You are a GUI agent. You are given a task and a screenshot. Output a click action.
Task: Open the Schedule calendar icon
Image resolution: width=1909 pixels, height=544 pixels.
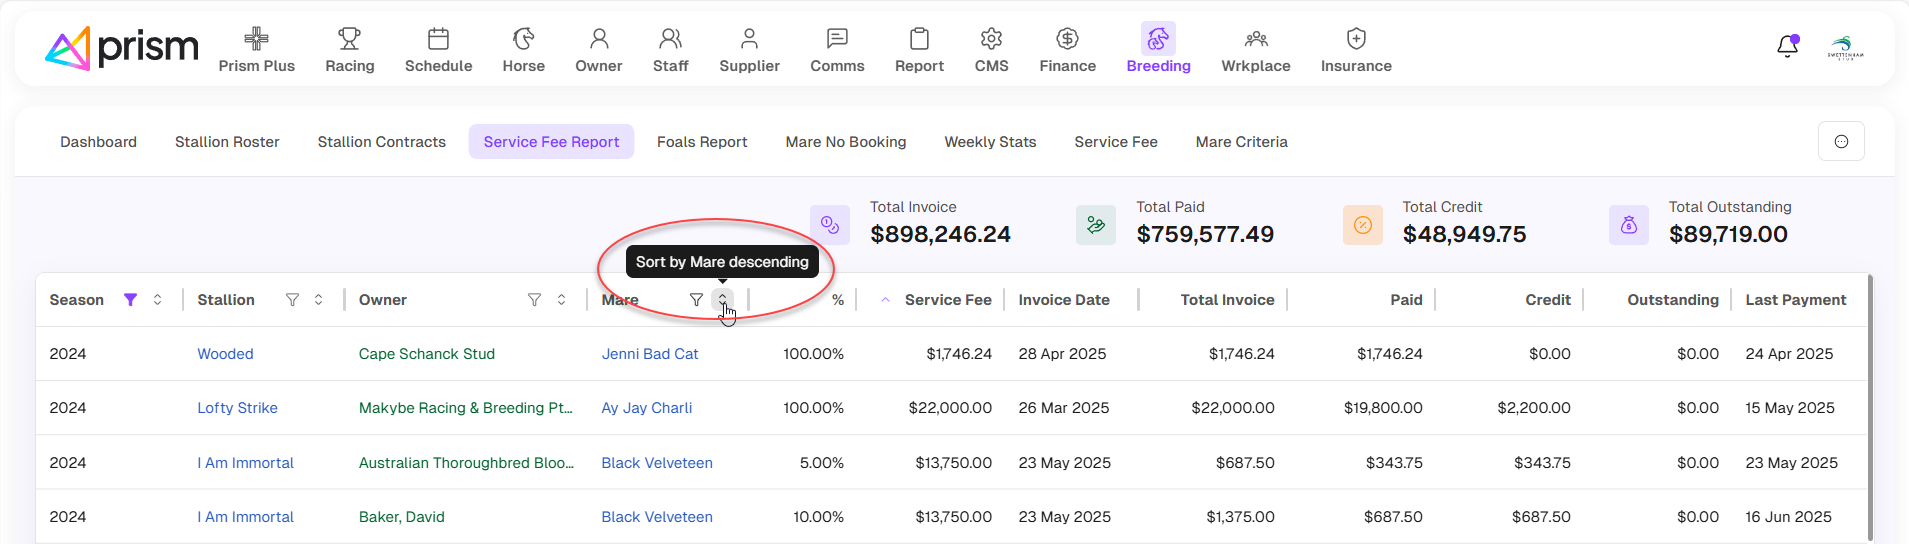click(438, 39)
